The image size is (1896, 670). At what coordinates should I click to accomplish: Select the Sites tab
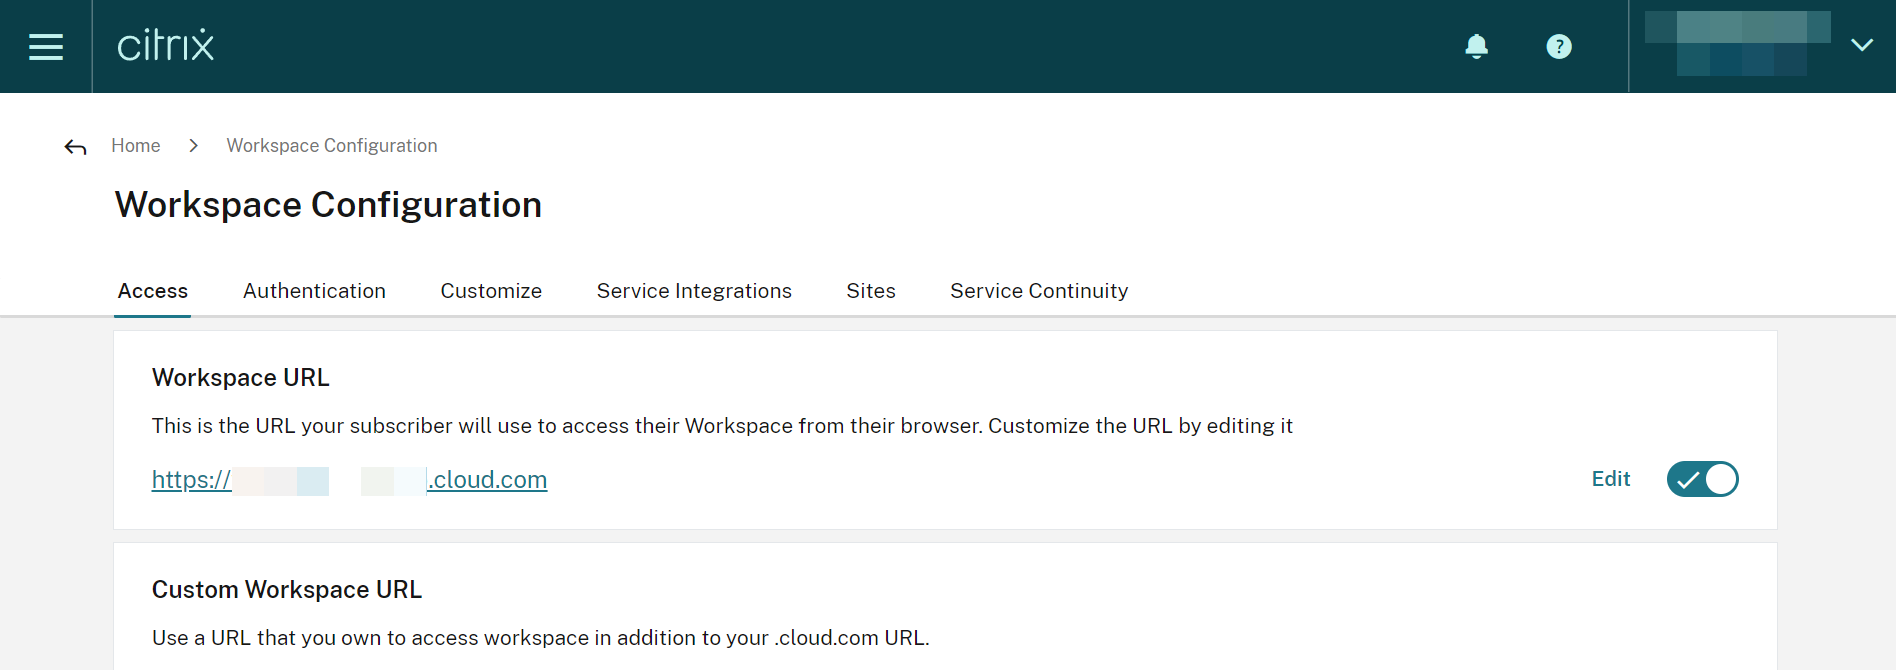click(x=870, y=291)
